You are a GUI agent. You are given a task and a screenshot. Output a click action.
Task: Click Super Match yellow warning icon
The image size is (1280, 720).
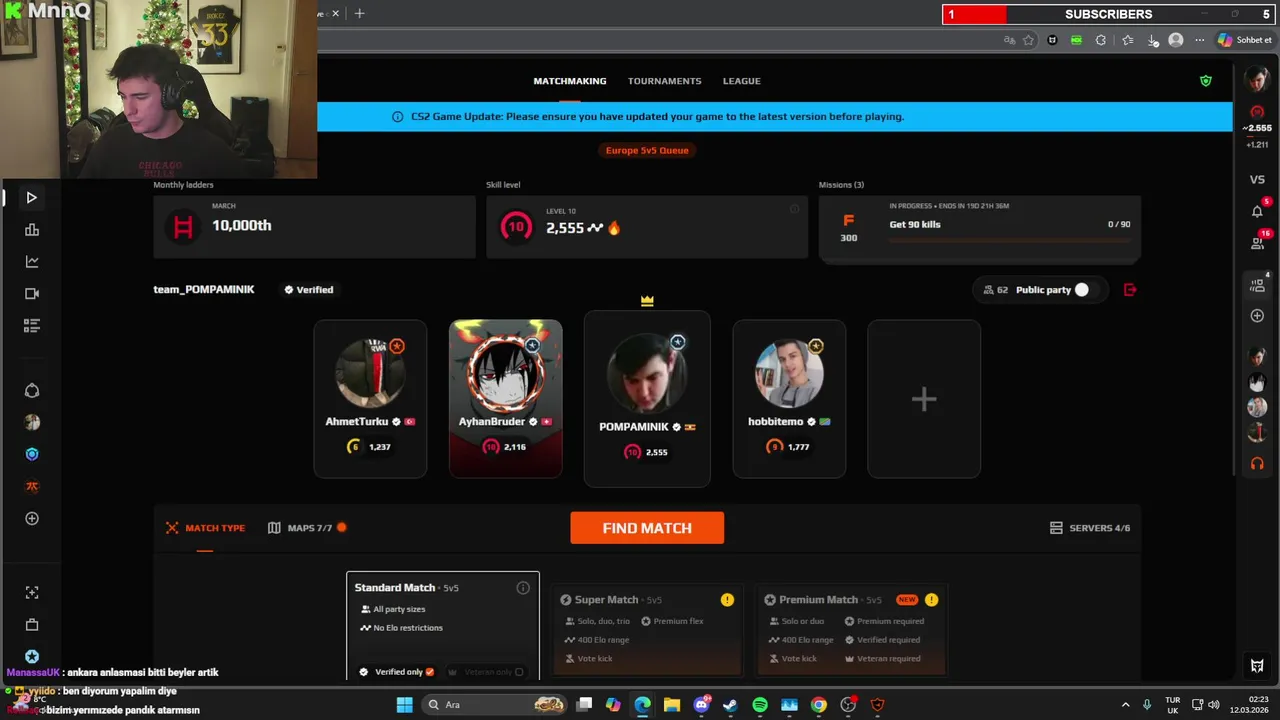[x=727, y=600]
